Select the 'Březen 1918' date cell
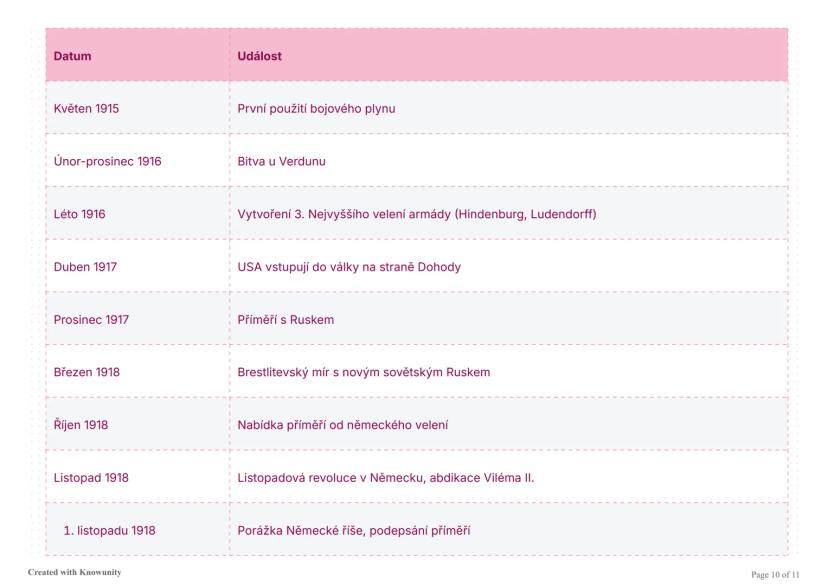Image resolution: width=828 pixels, height=586 pixels. tap(87, 372)
